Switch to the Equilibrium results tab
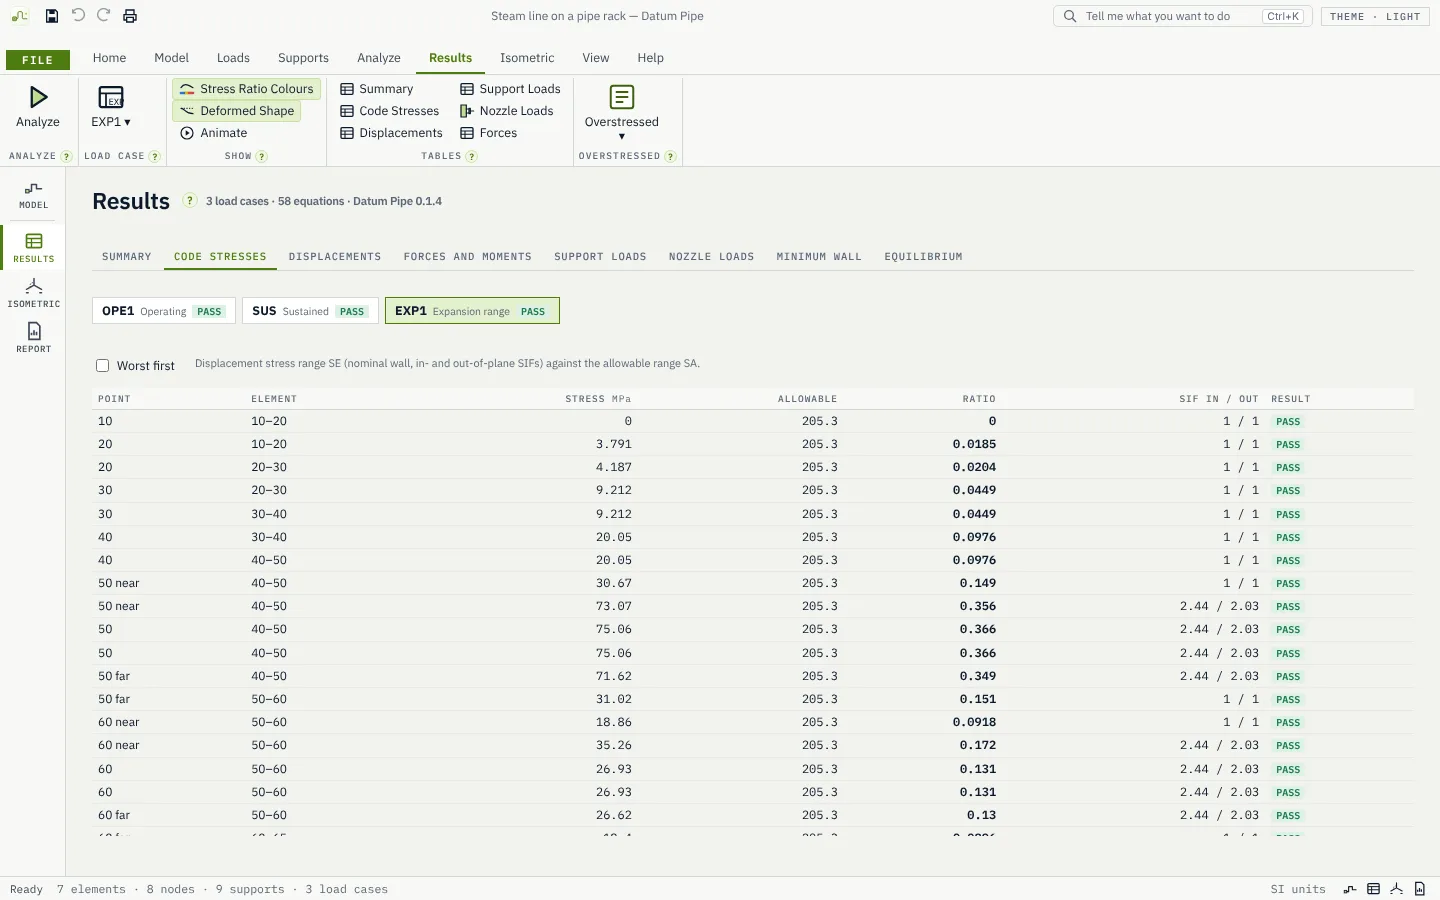This screenshot has width=1440, height=900. click(923, 257)
